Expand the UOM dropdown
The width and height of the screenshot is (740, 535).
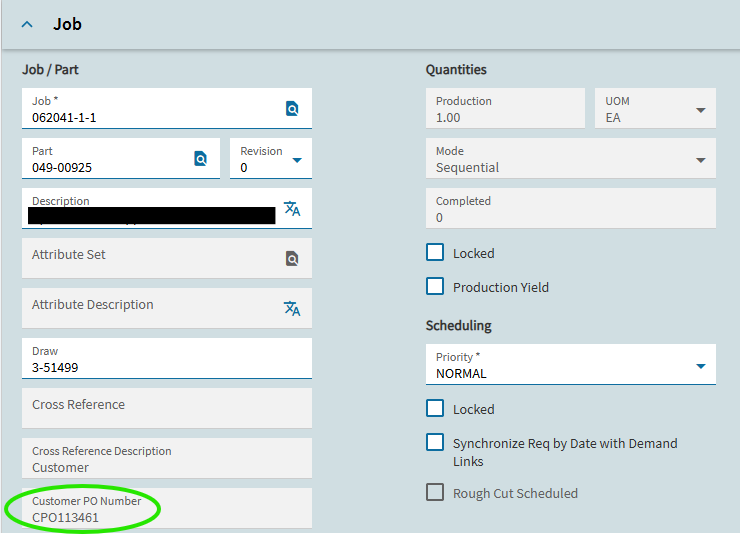700,110
